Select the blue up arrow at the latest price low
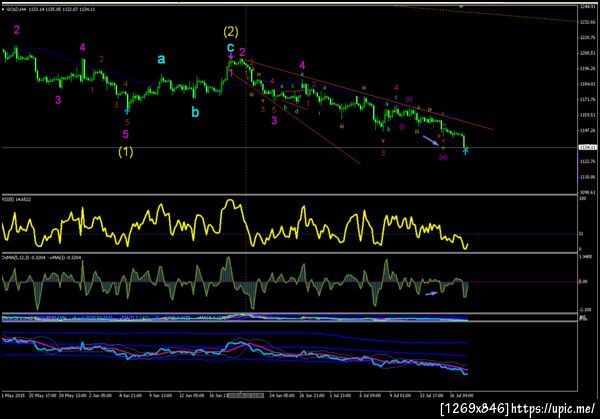The height and width of the screenshot is (419, 600). tap(465, 152)
